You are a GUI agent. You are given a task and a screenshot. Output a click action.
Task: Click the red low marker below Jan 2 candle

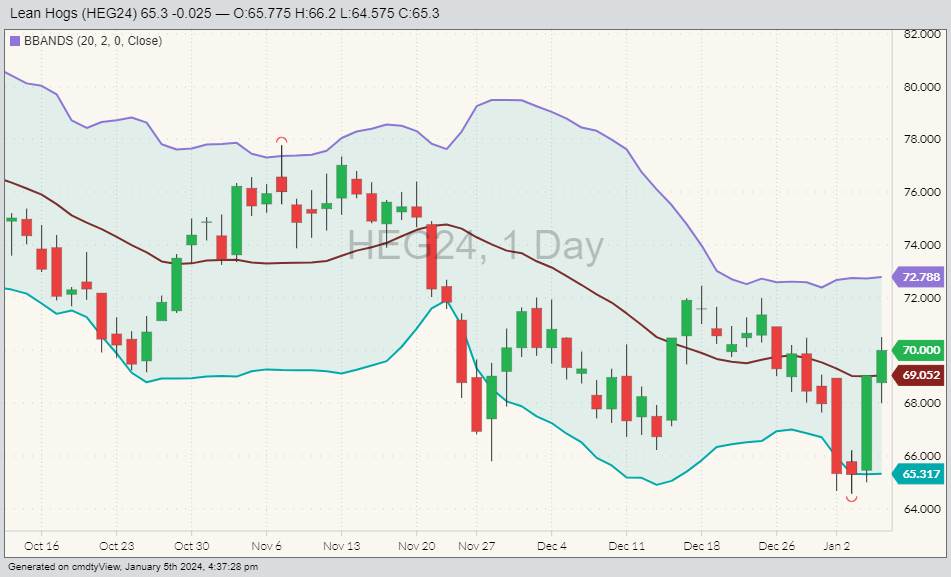click(851, 498)
